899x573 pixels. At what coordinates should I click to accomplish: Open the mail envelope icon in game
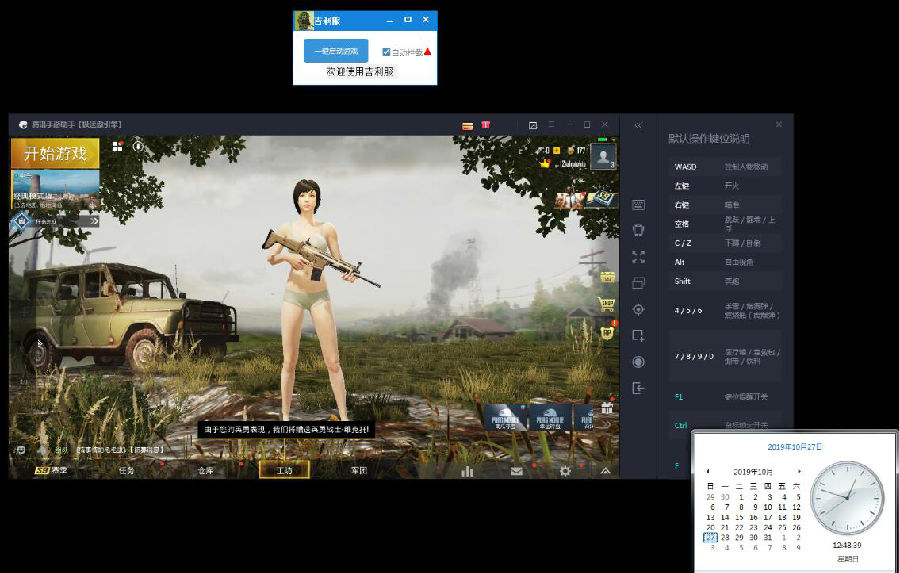(517, 471)
